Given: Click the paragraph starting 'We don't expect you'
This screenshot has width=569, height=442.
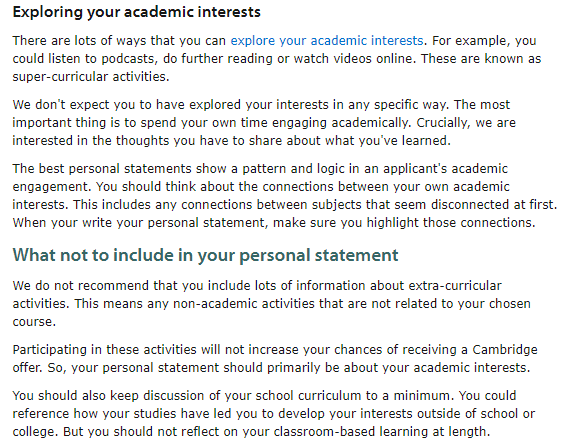Looking at the screenshot, I should pyautogui.click(x=264, y=123).
